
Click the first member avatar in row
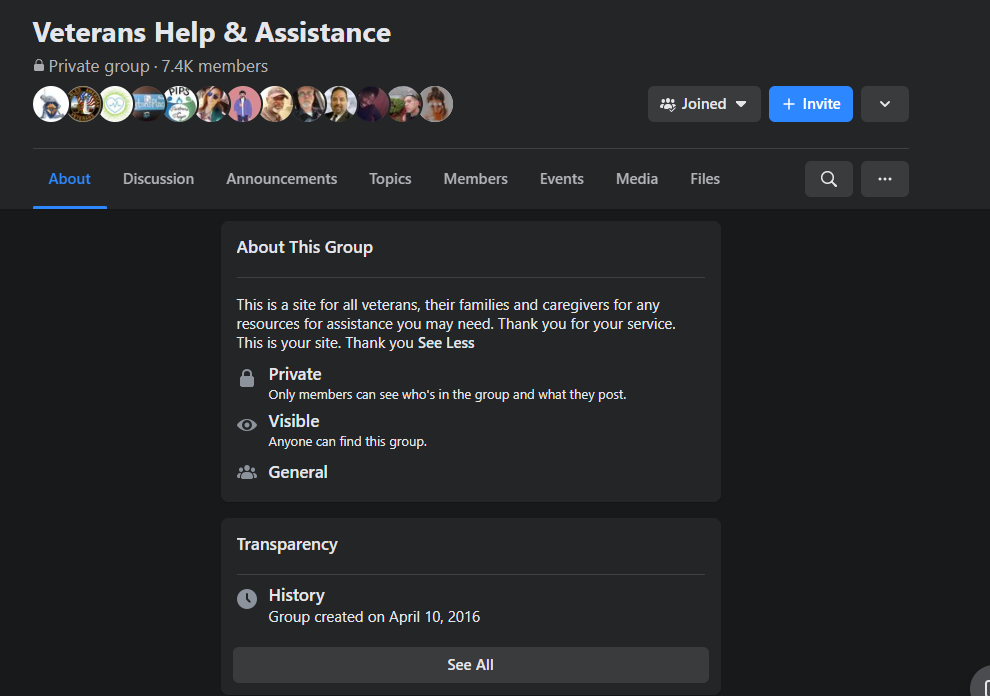click(50, 104)
